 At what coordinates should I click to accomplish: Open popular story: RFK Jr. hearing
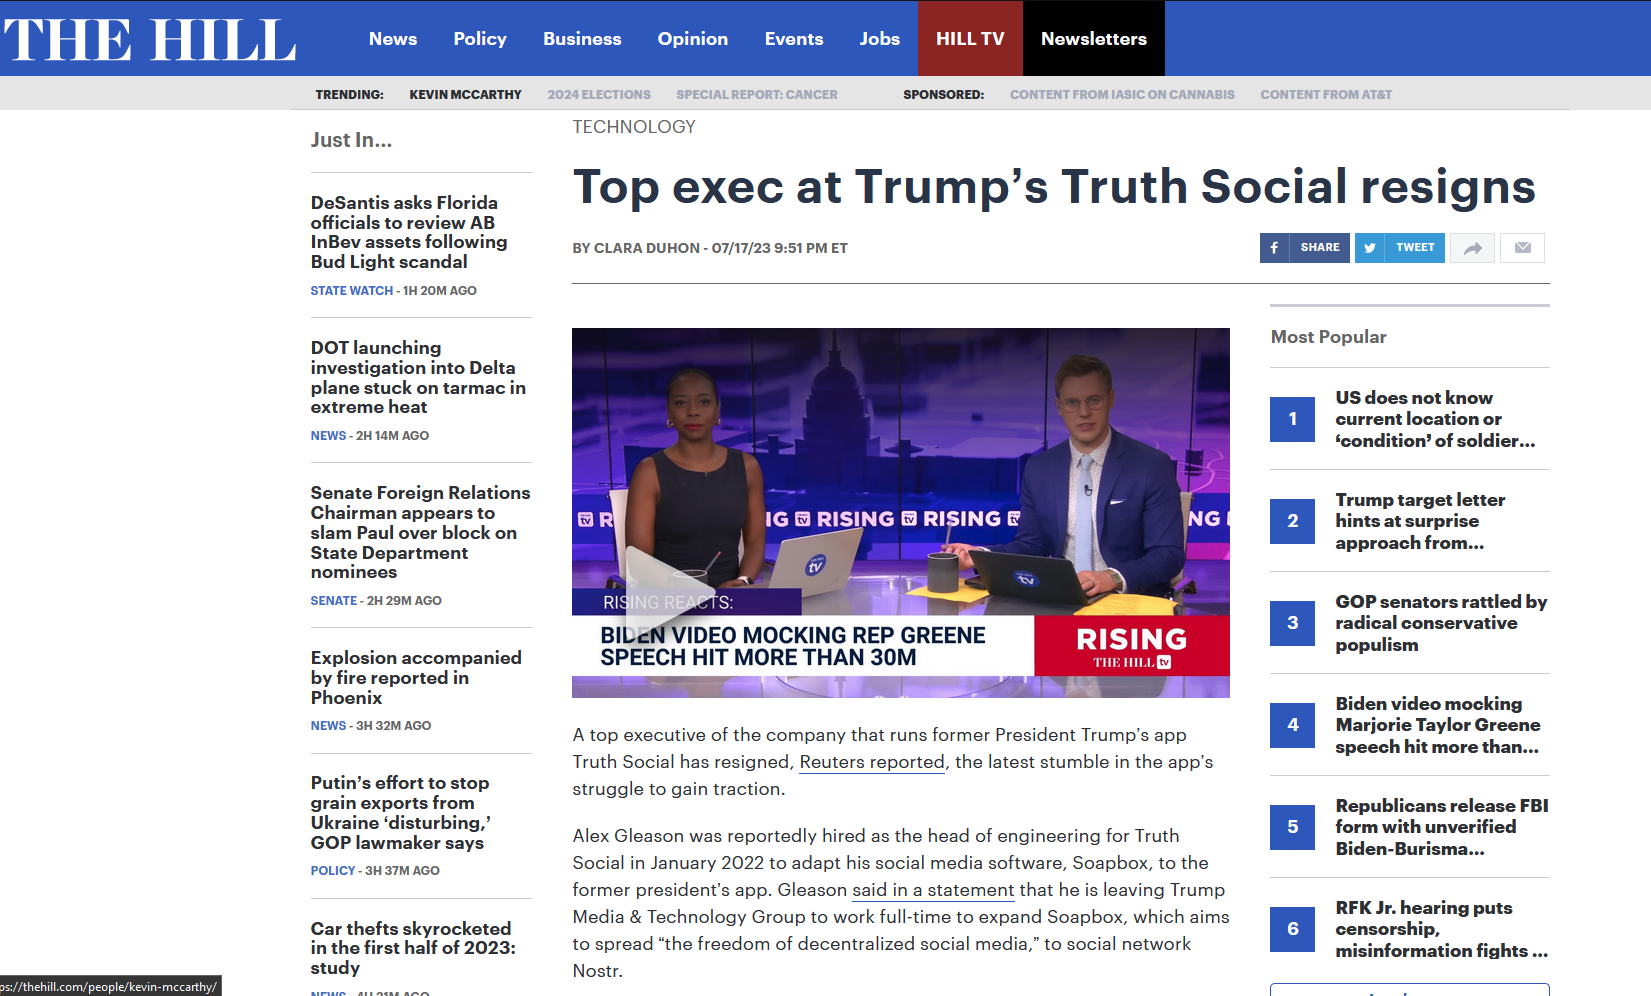point(1441,929)
